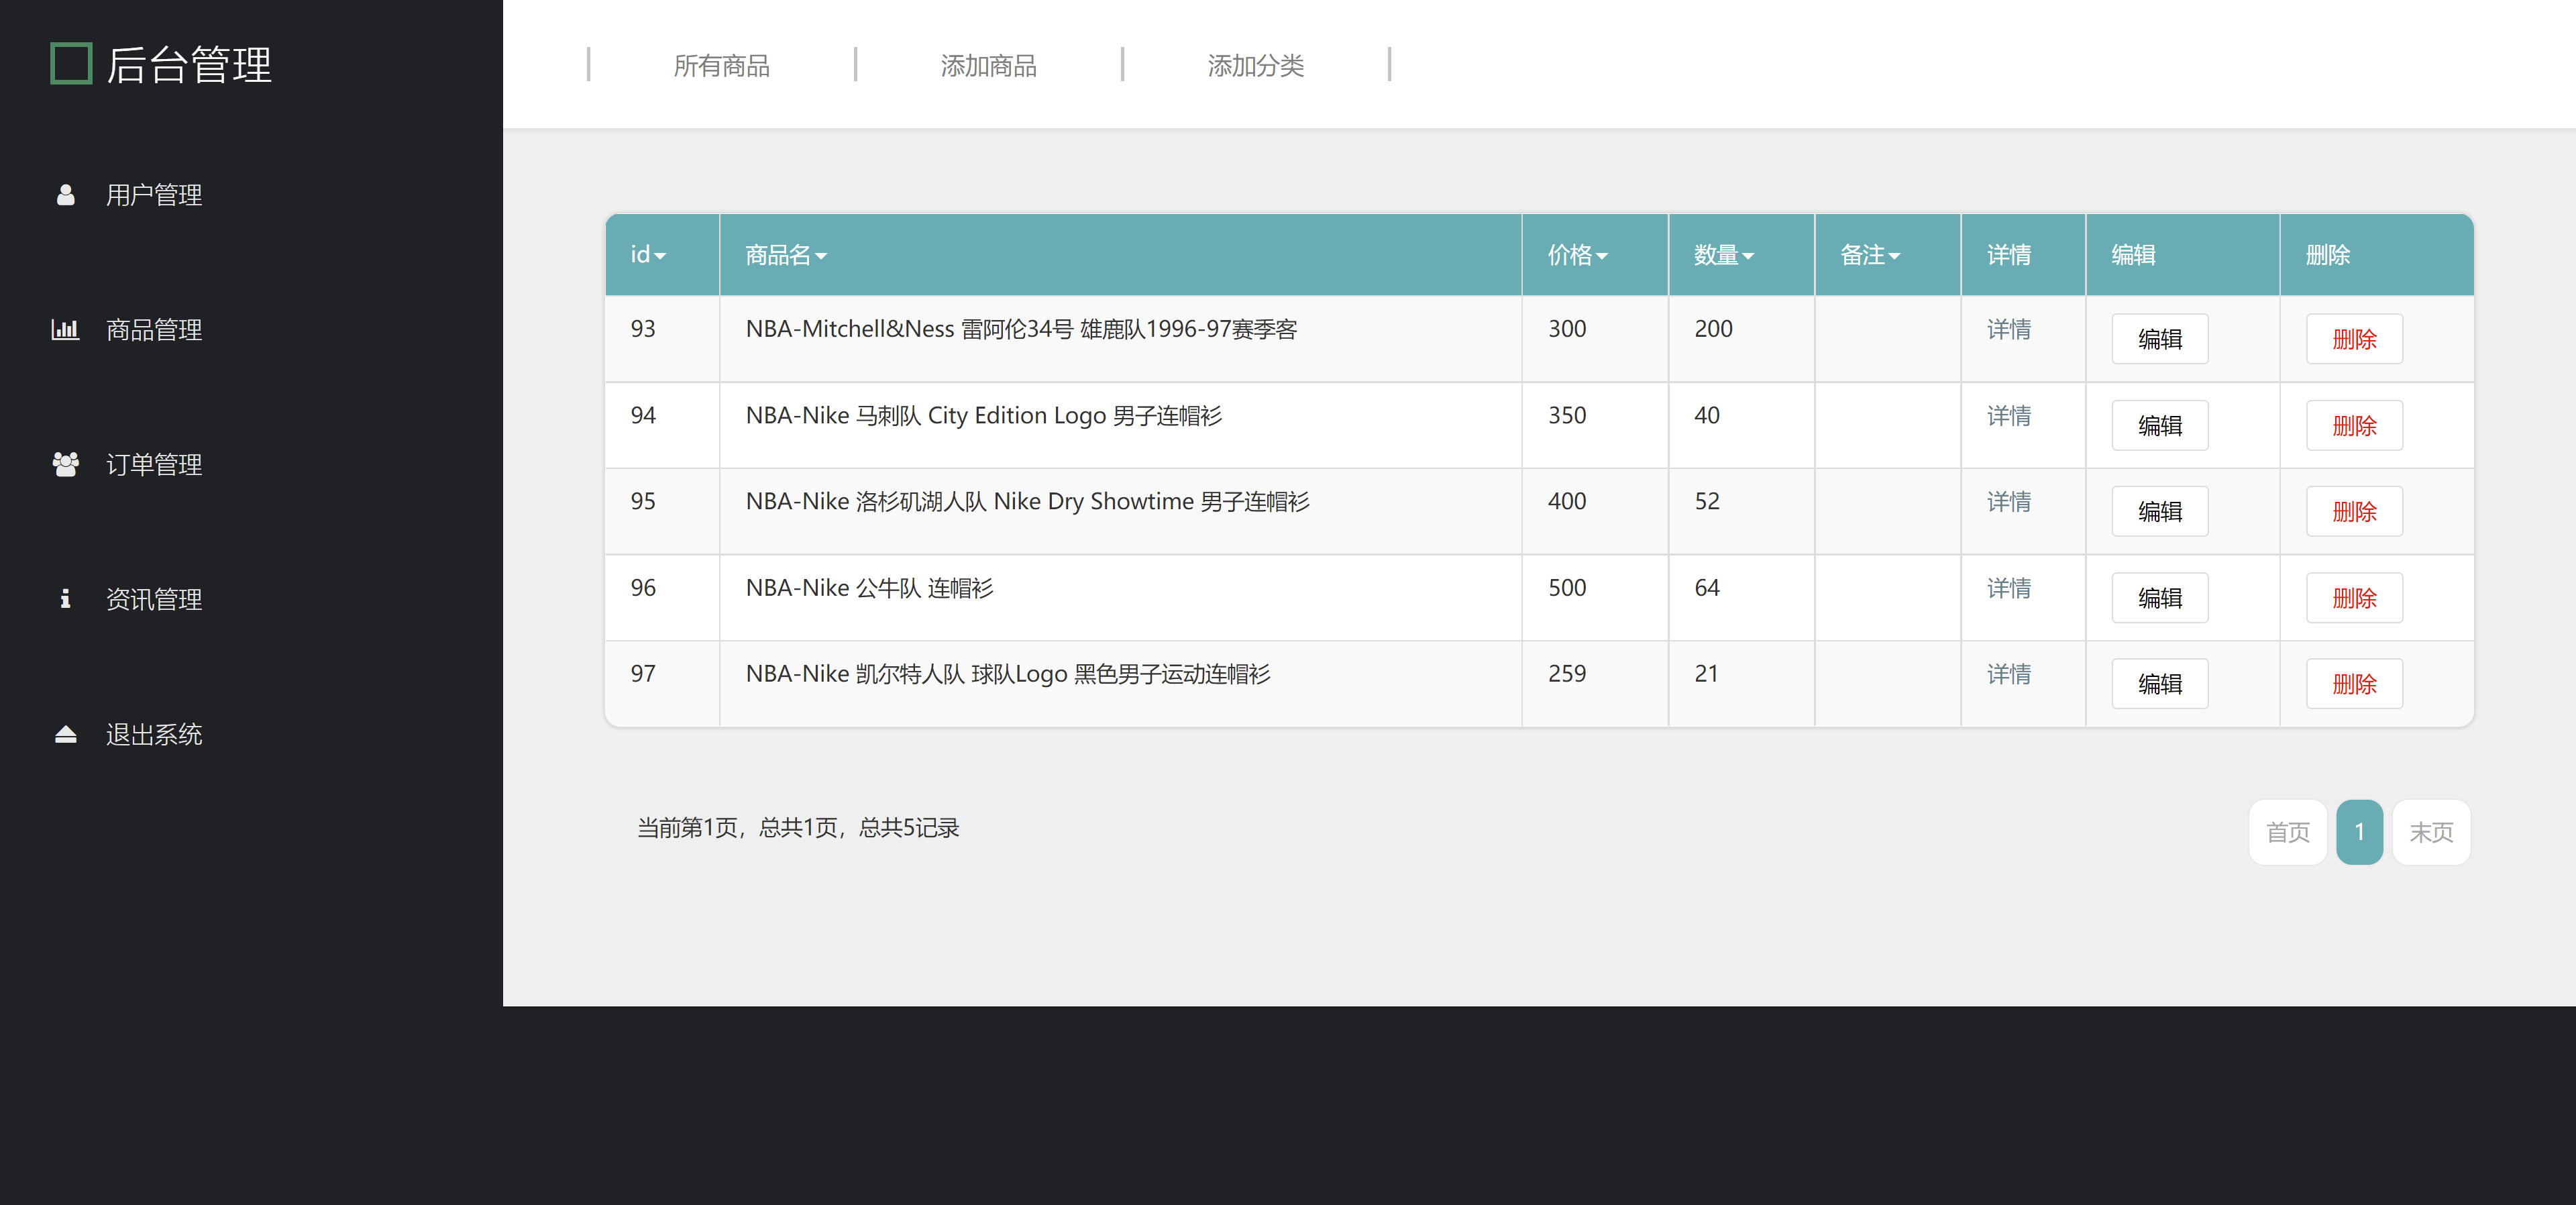Click the 末页 pagination button
The image size is (2576, 1205).
click(2432, 831)
